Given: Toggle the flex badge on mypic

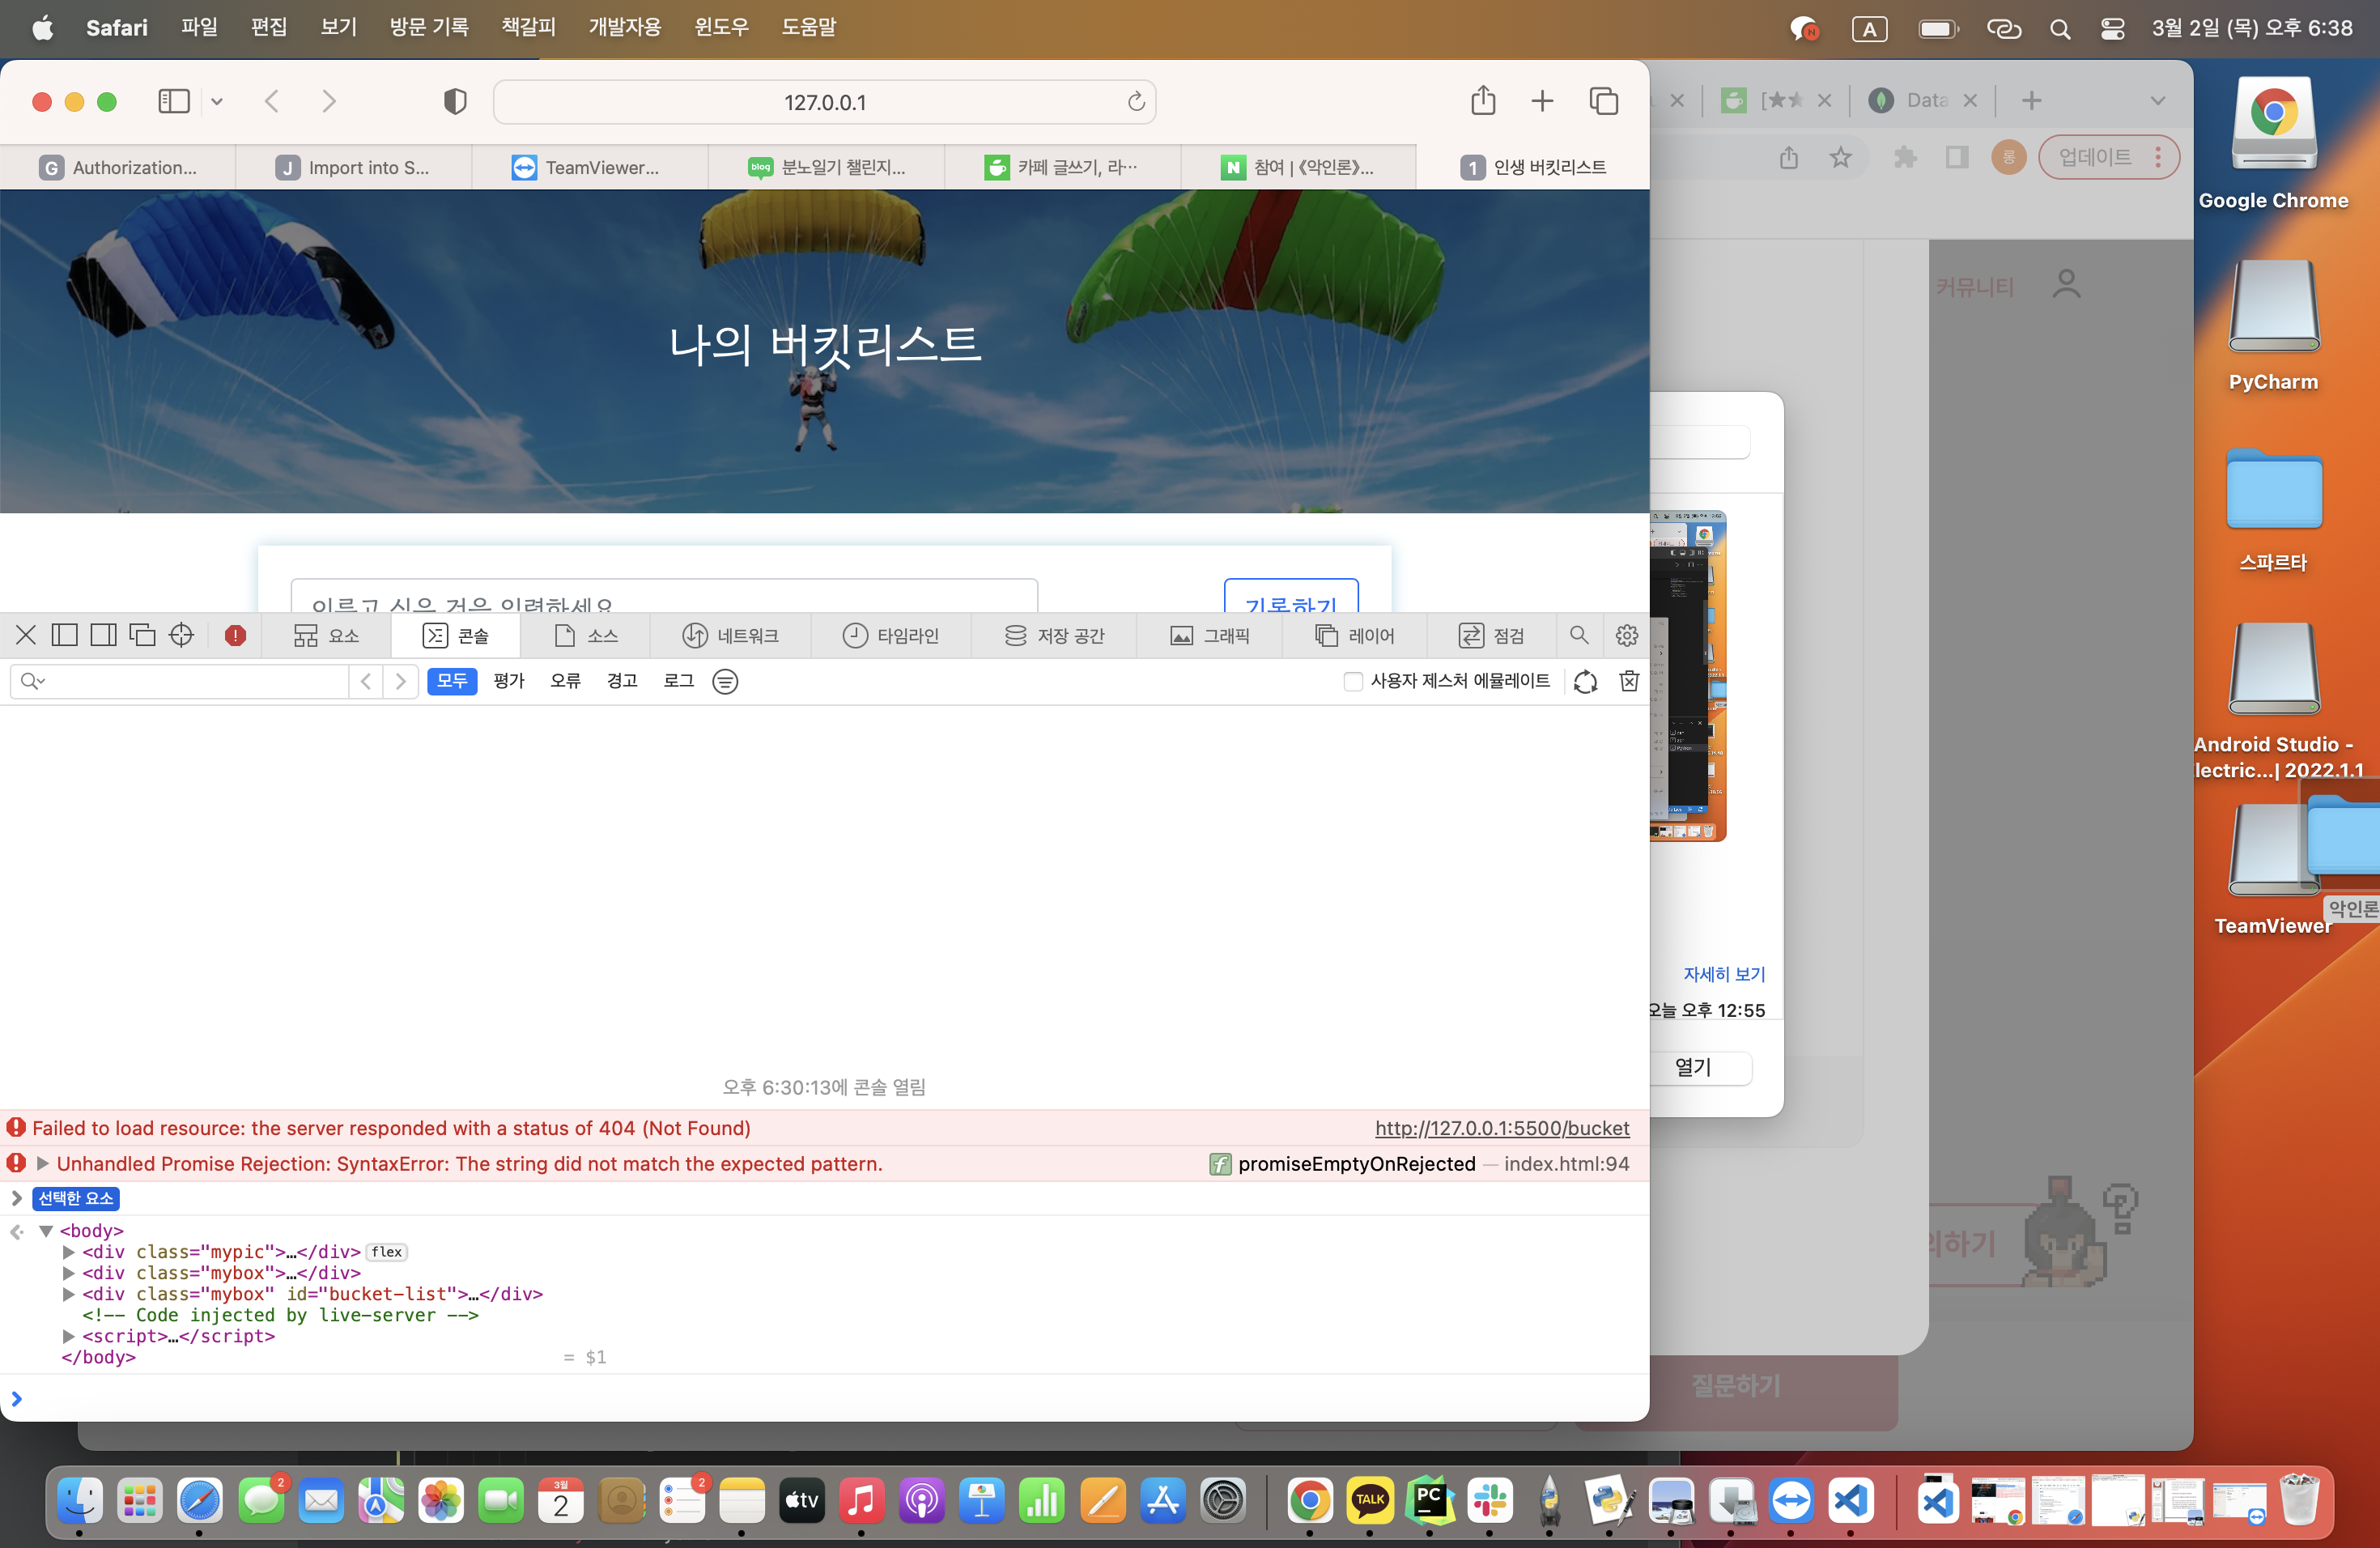Looking at the screenshot, I should 387,1252.
